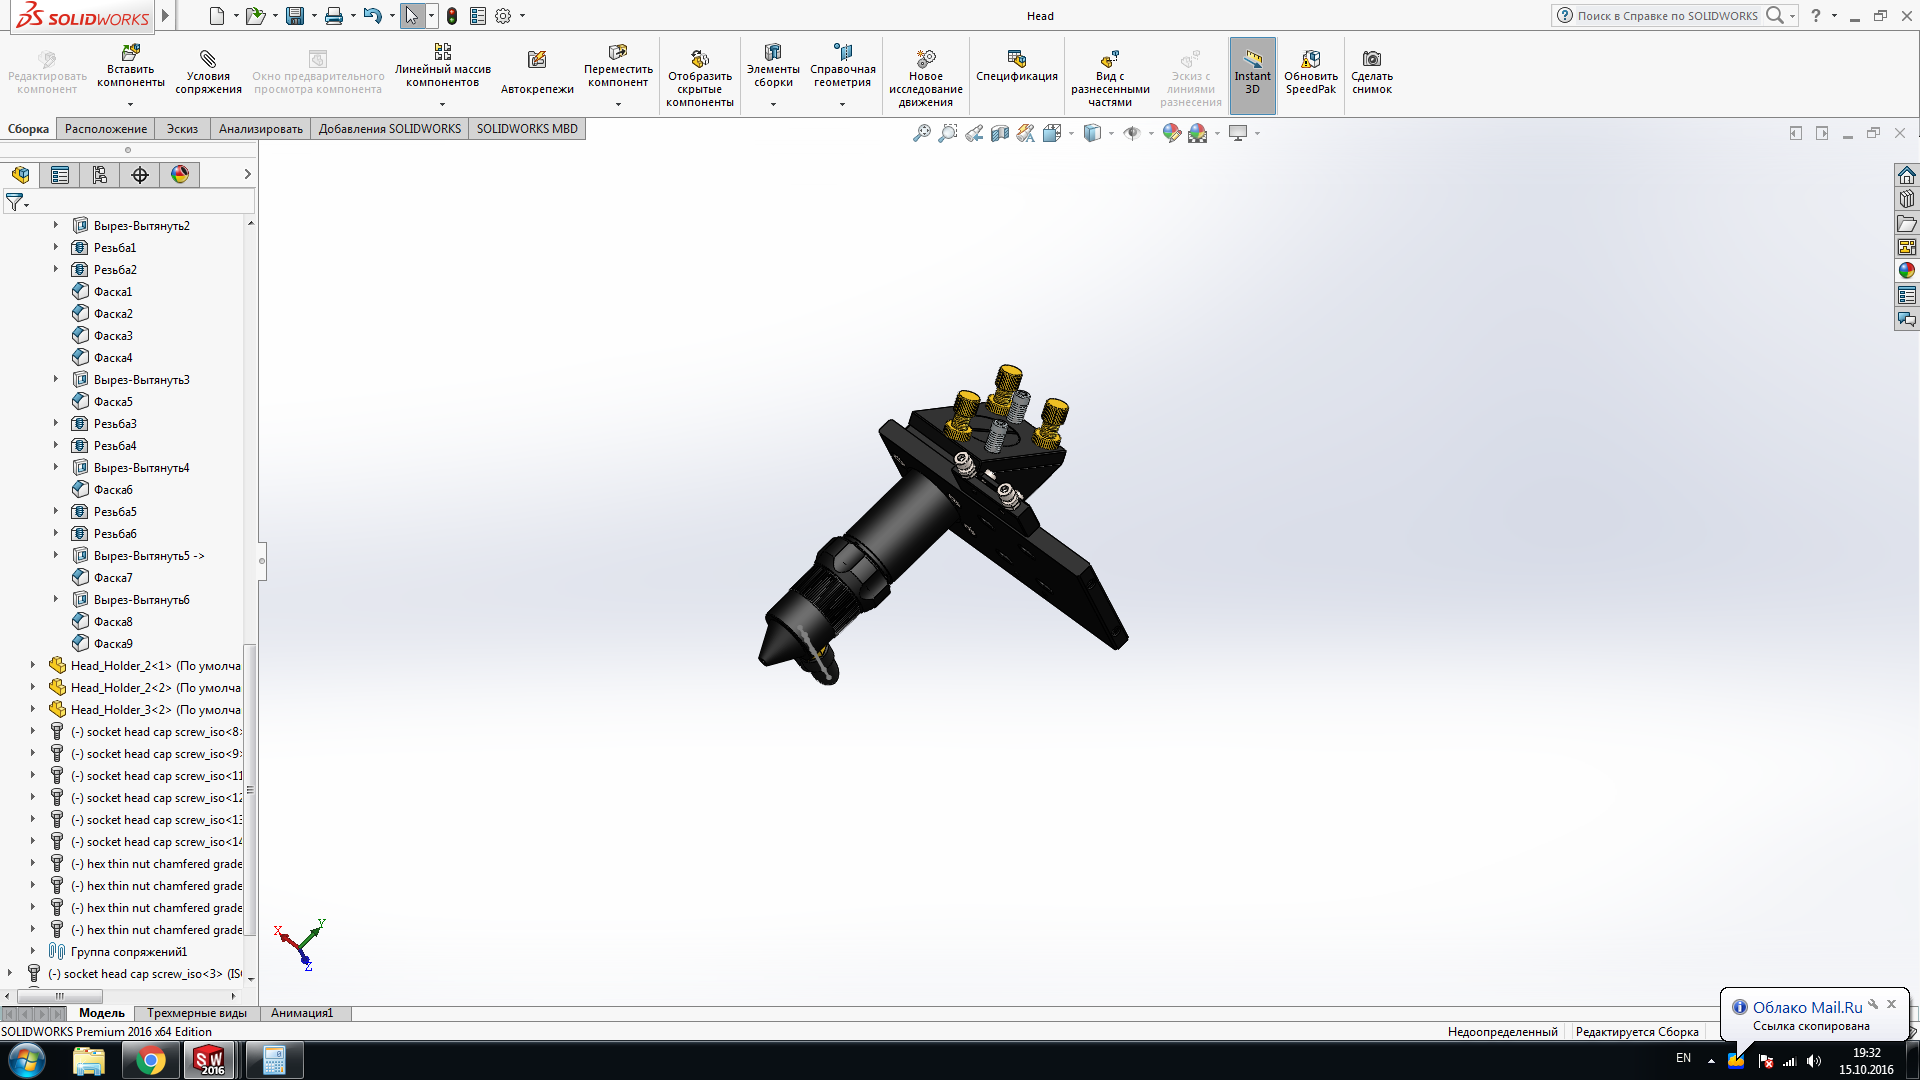
Task: Select the Zoom to Fit magnifier icon
Action: pos(921,133)
